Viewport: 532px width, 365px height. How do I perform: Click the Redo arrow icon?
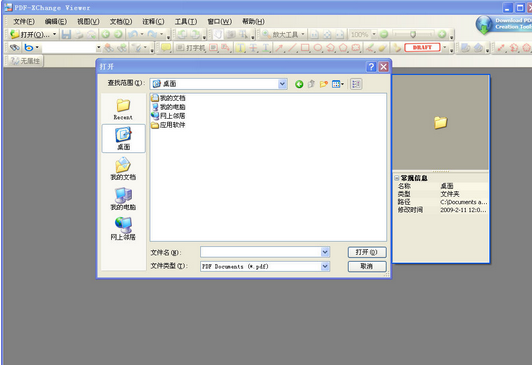coord(152,34)
